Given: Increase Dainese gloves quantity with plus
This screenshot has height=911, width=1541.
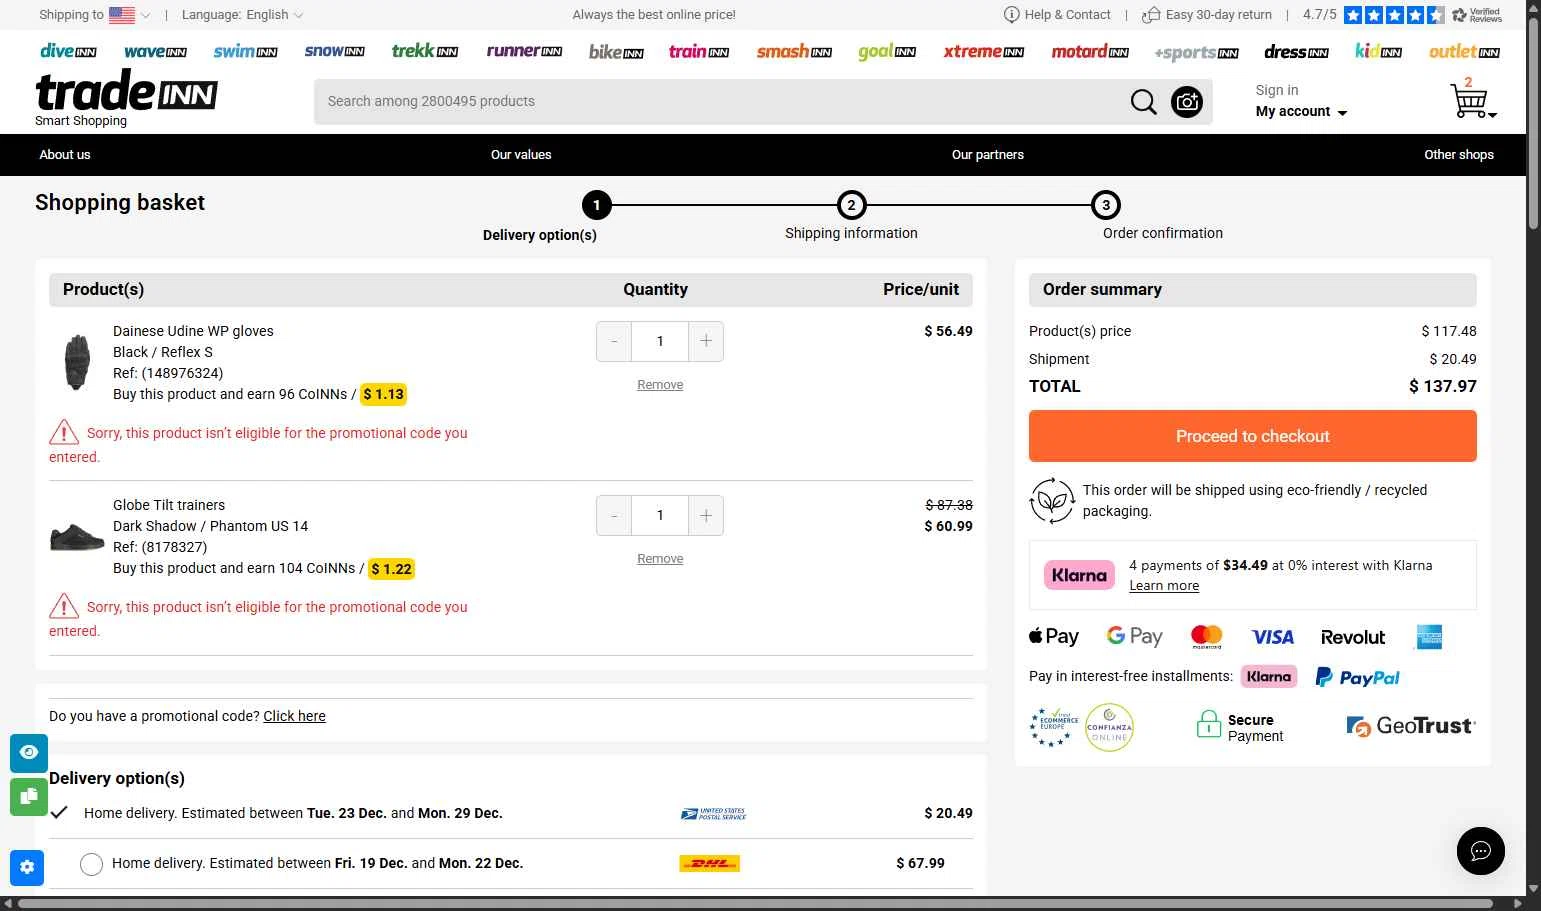Looking at the screenshot, I should coord(706,341).
